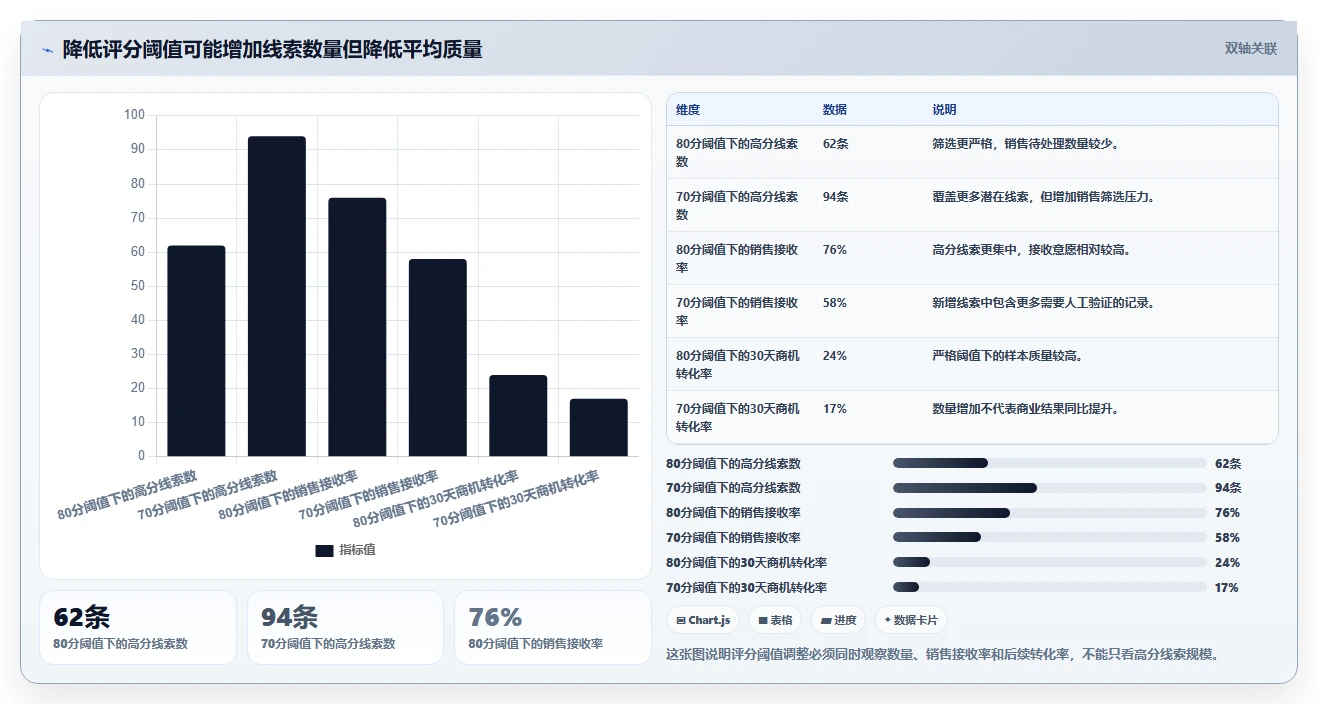Click the pulse icon beside the card title
Image resolution: width=1318 pixels, height=704 pixels.
tap(48, 50)
